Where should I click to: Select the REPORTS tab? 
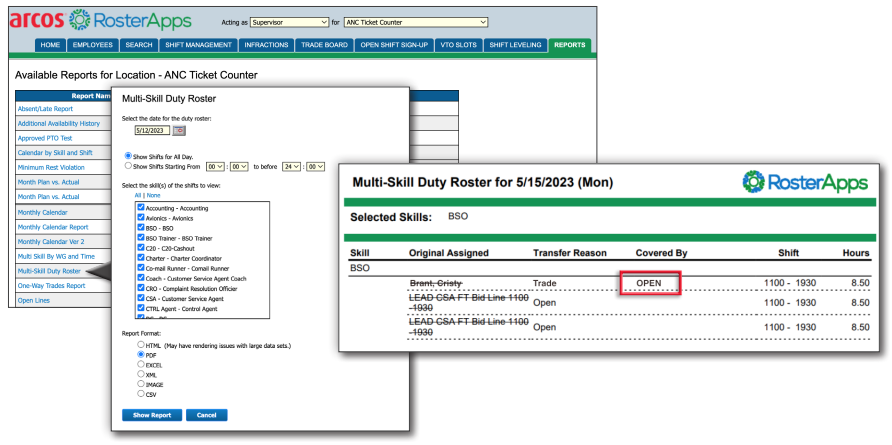pos(569,45)
